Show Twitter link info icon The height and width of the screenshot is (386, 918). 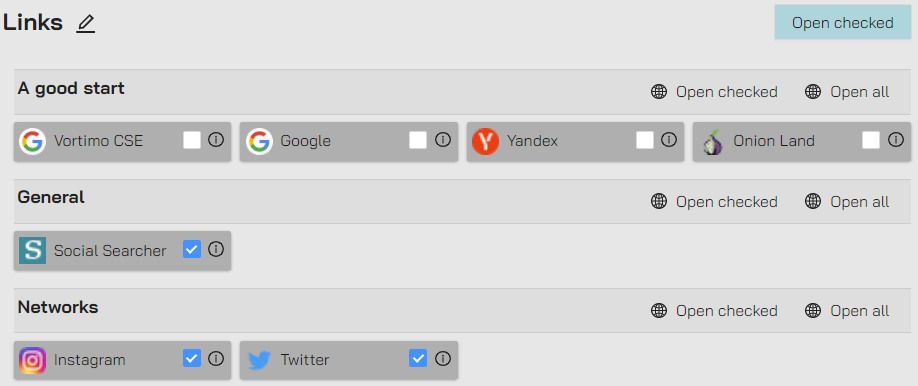pos(443,358)
